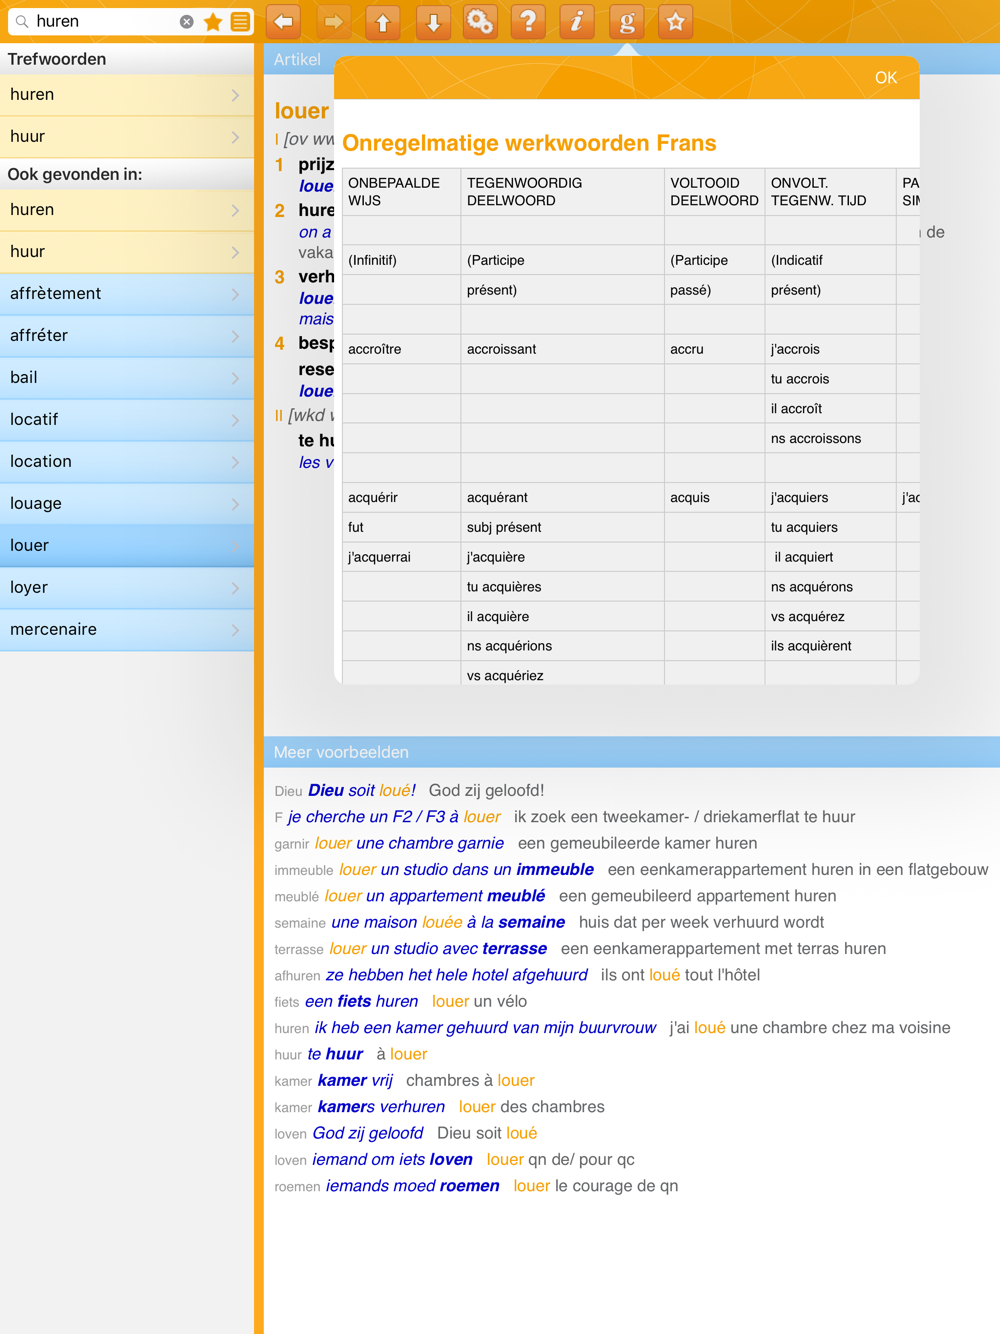1000x1334 pixels.
Task: Click 'louer un appartement meublé' example
Action: click(x=435, y=896)
